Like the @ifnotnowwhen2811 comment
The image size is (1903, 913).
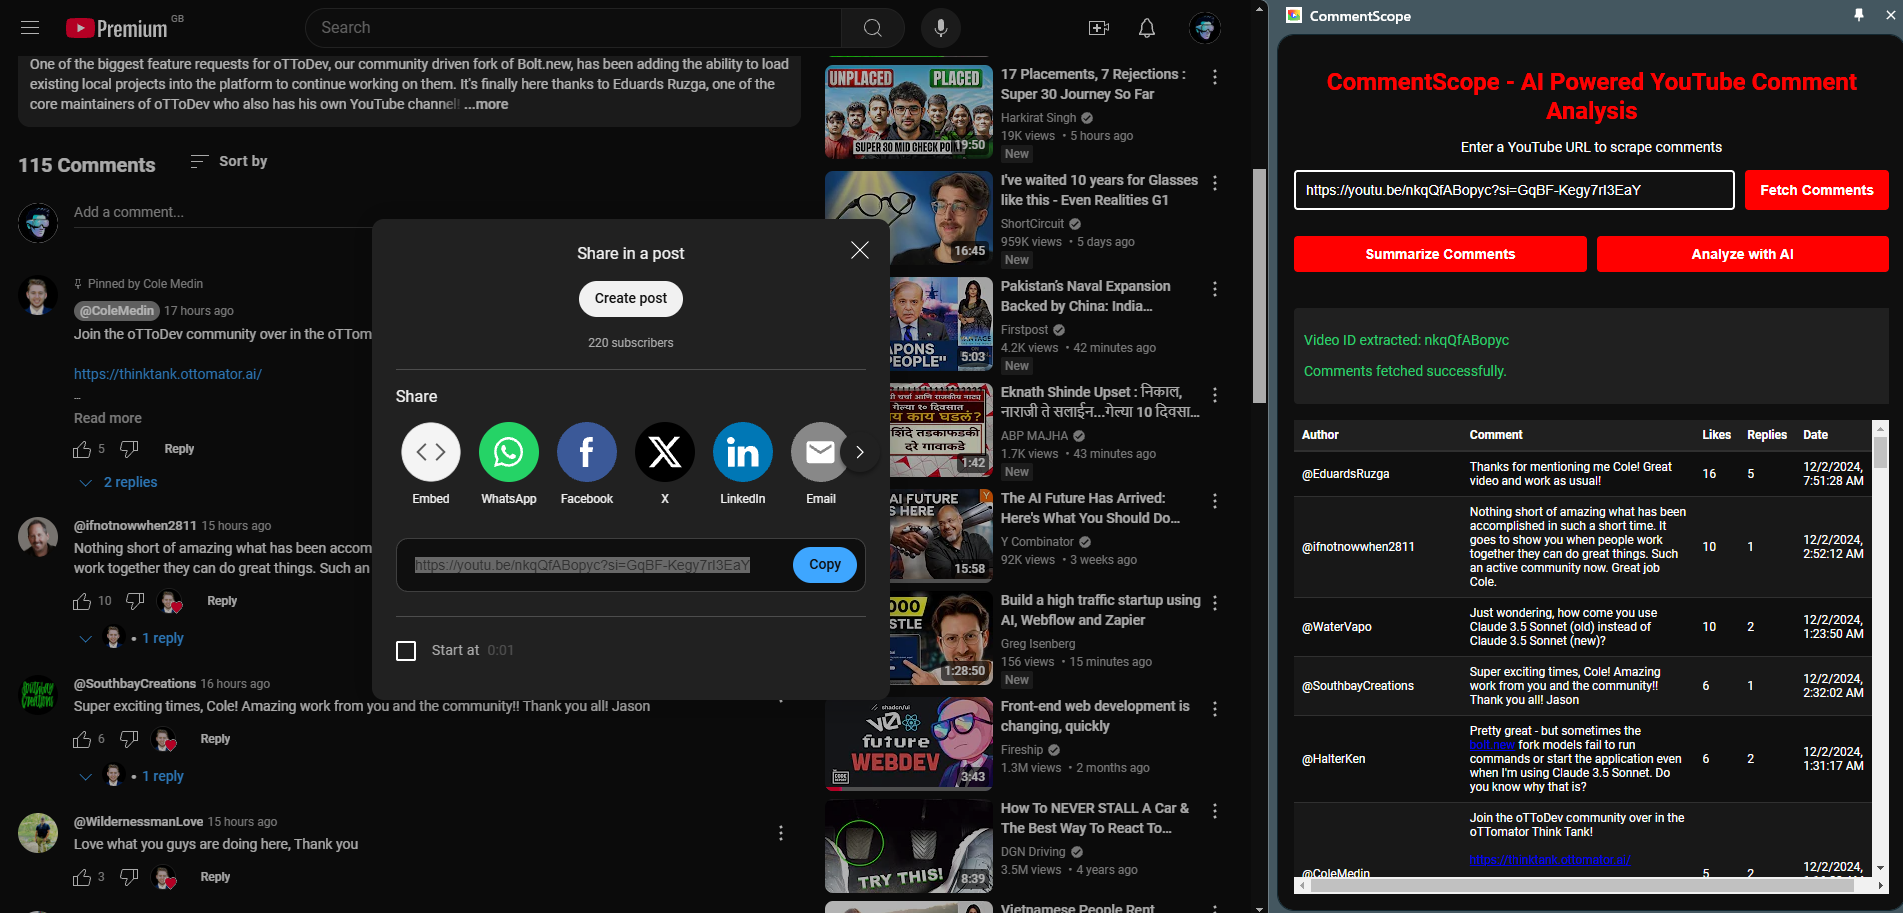coord(82,602)
